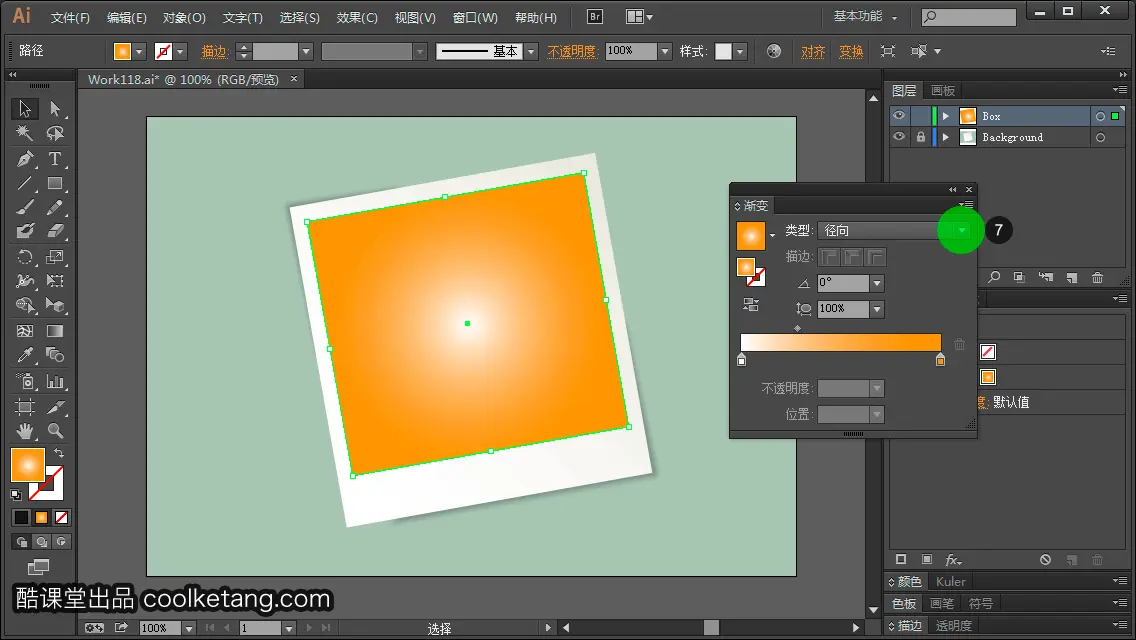The width and height of the screenshot is (1136, 640).
Task: Select the Eyedropper tool
Action: pyautogui.click(x=25, y=355)
